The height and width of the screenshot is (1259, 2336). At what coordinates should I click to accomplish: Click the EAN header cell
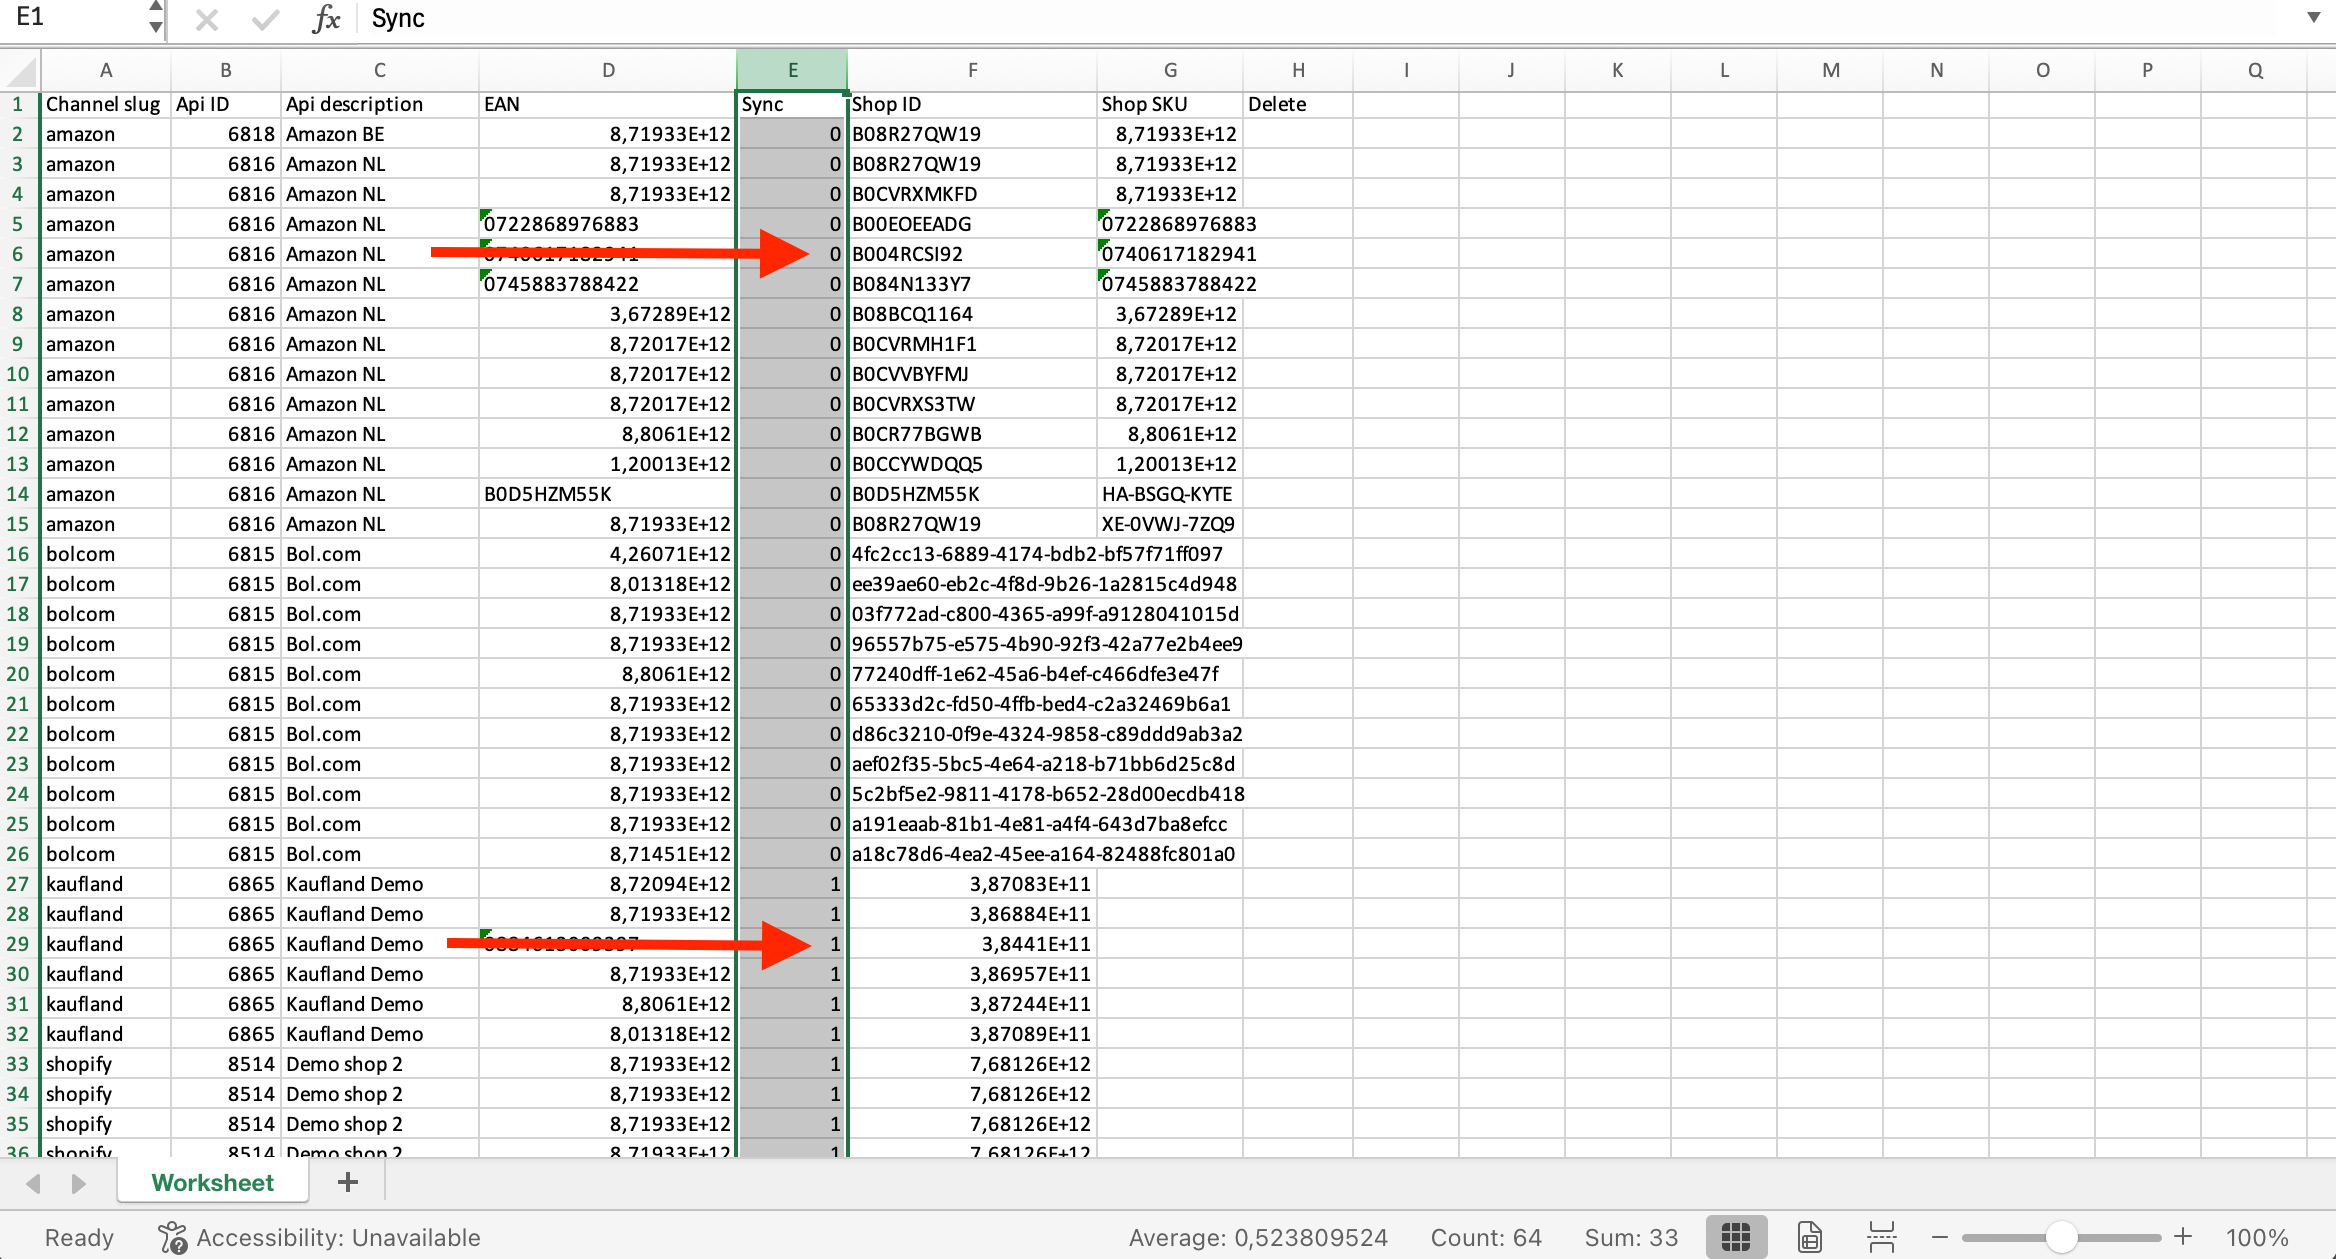(x=608, y=104)
